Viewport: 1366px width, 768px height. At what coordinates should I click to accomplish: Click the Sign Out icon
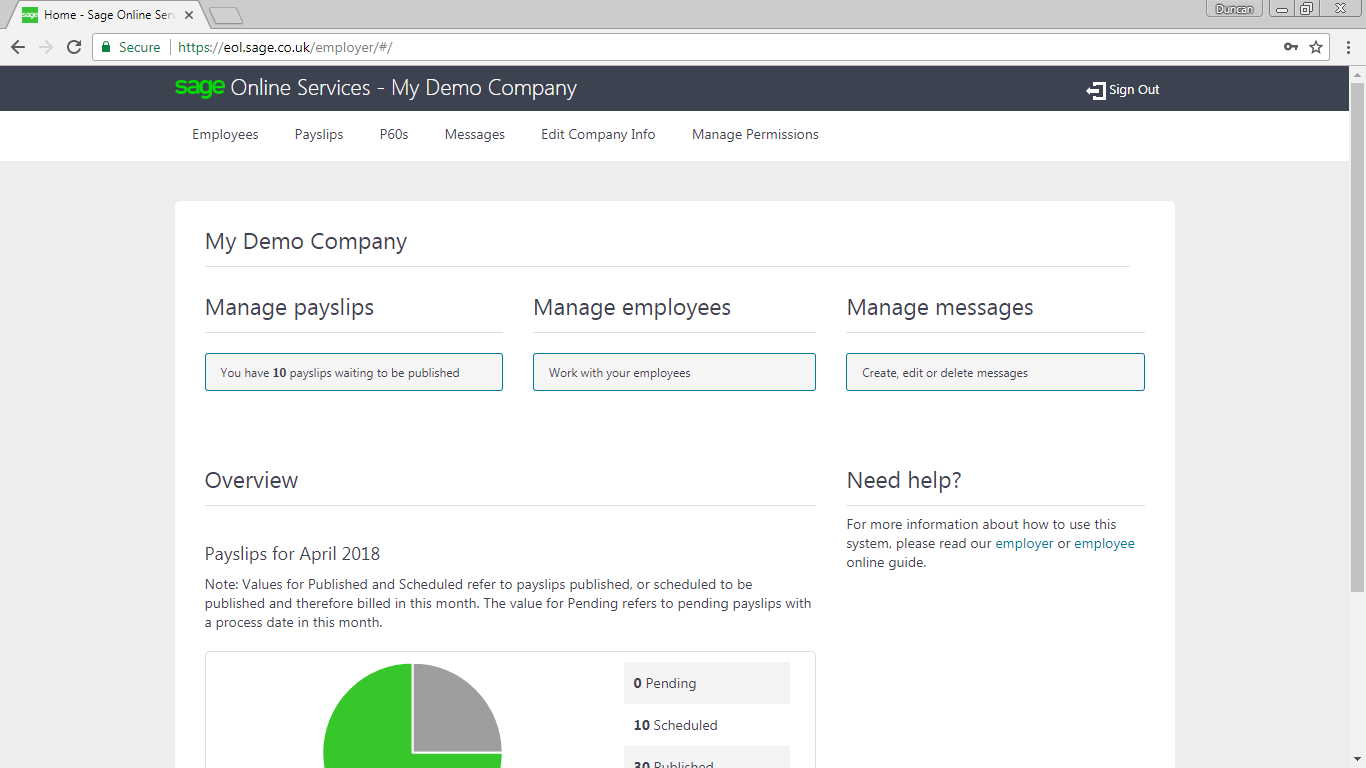[x=1095, y=90]
